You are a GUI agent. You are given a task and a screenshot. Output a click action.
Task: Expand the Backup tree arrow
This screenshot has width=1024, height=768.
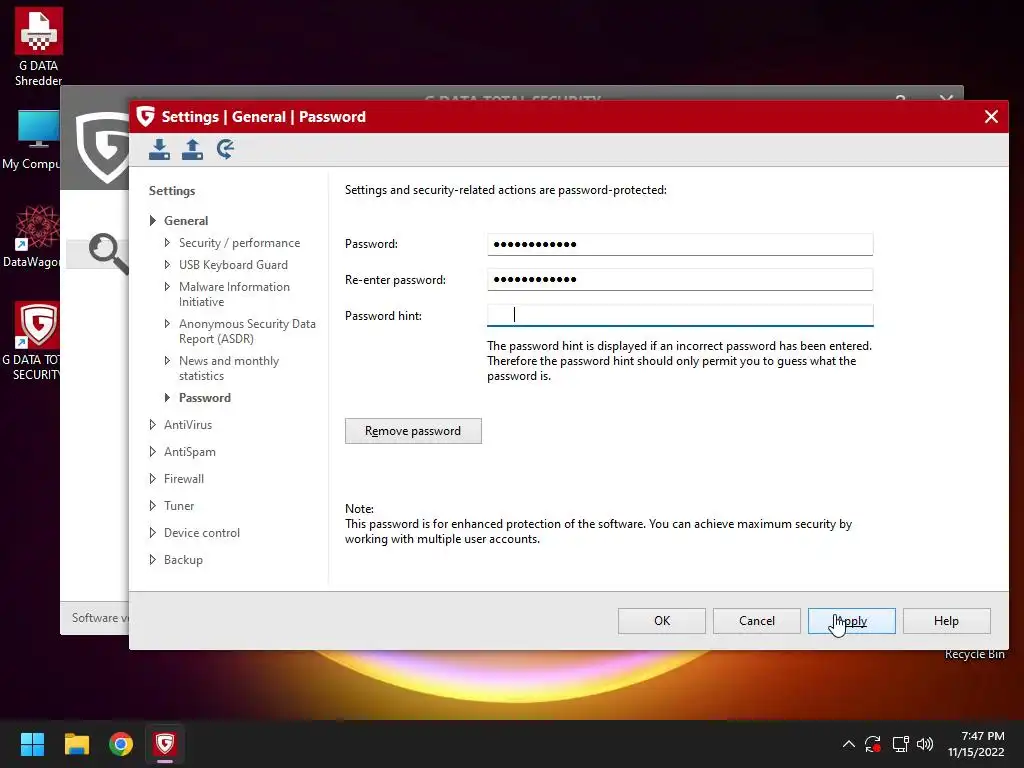(152, 560)
